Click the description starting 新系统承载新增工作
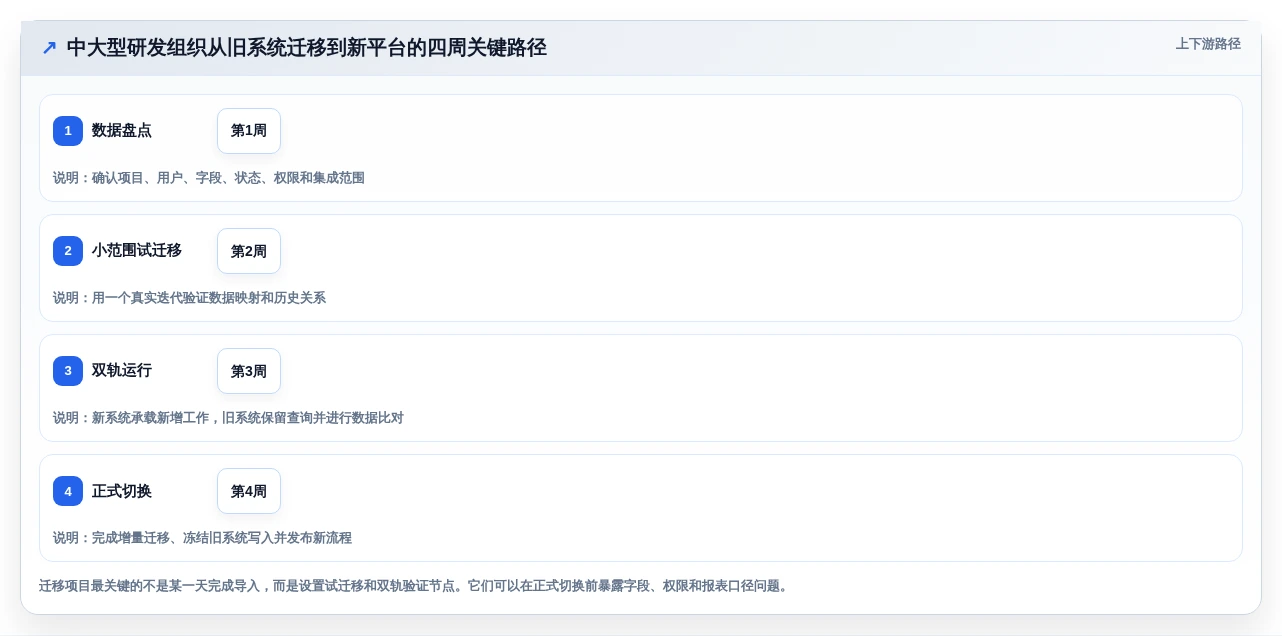 tap(228, 418)
